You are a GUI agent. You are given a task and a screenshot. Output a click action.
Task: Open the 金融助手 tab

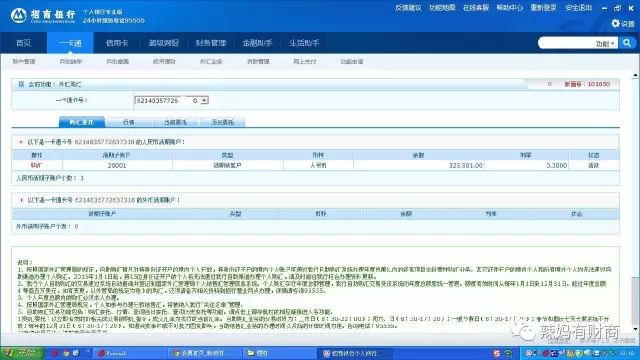(x=257, y=43)
